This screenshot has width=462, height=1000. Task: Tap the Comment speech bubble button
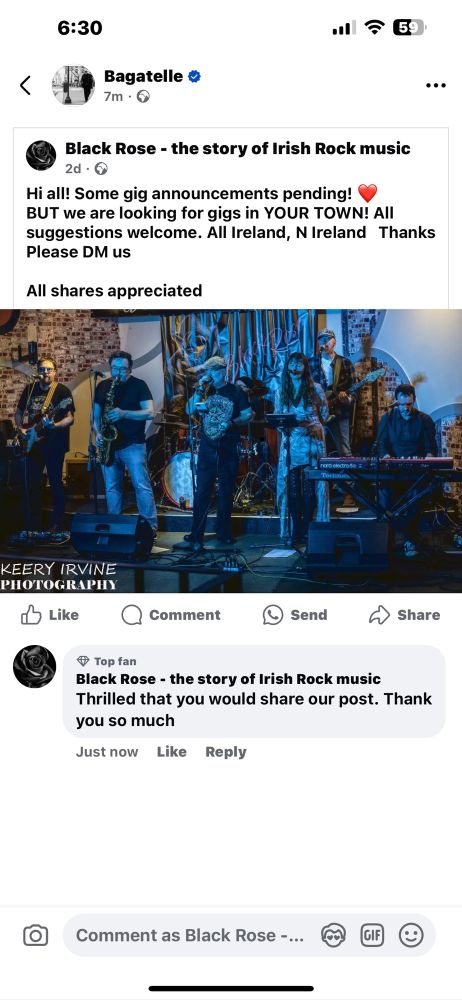(171, 615)
